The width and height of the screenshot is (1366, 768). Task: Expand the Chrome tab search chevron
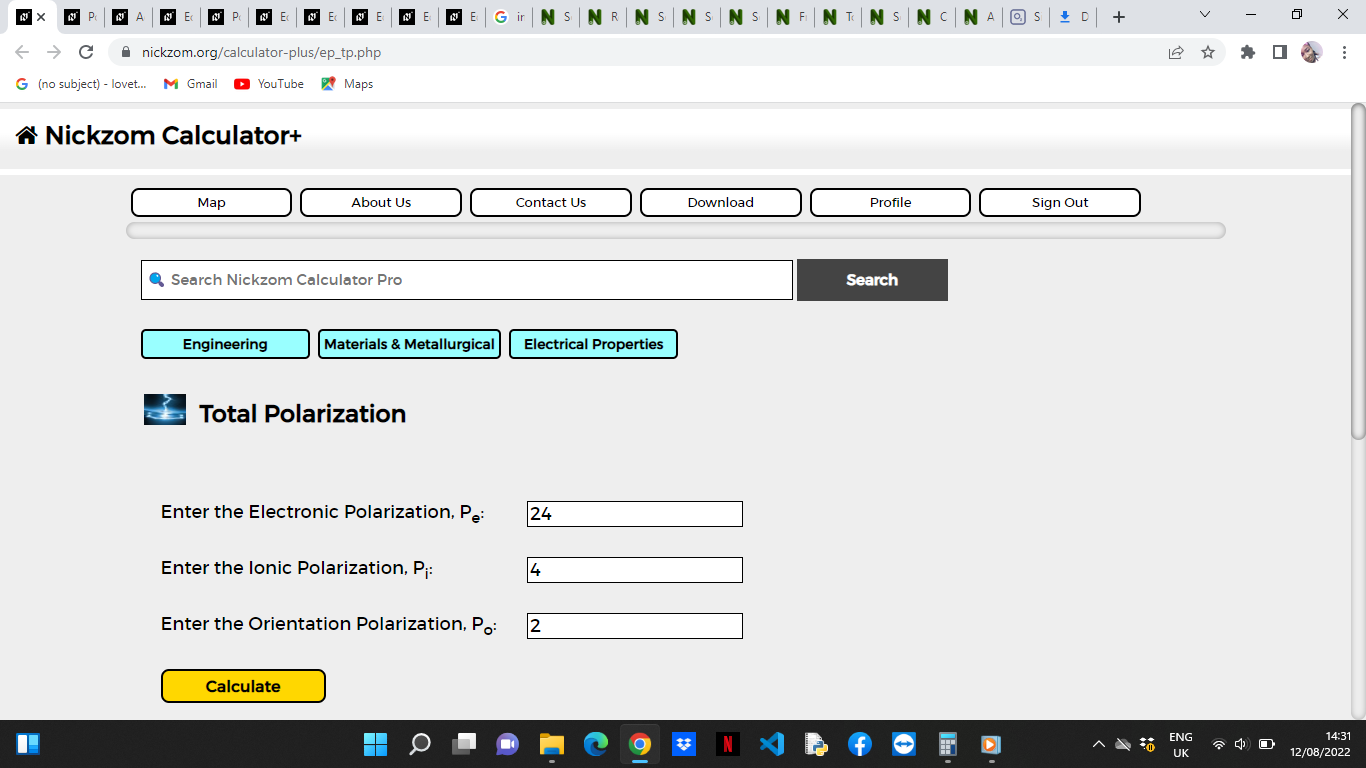coord(1204,15)
